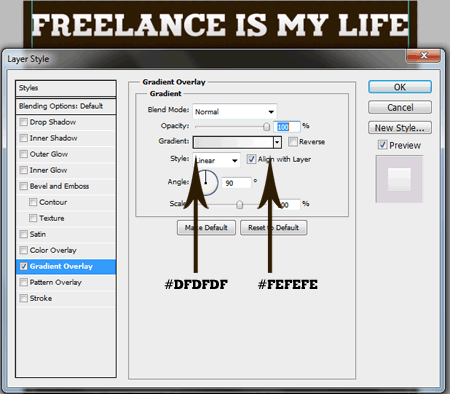Click the angle dial control
450x394 pixels.
206,182
